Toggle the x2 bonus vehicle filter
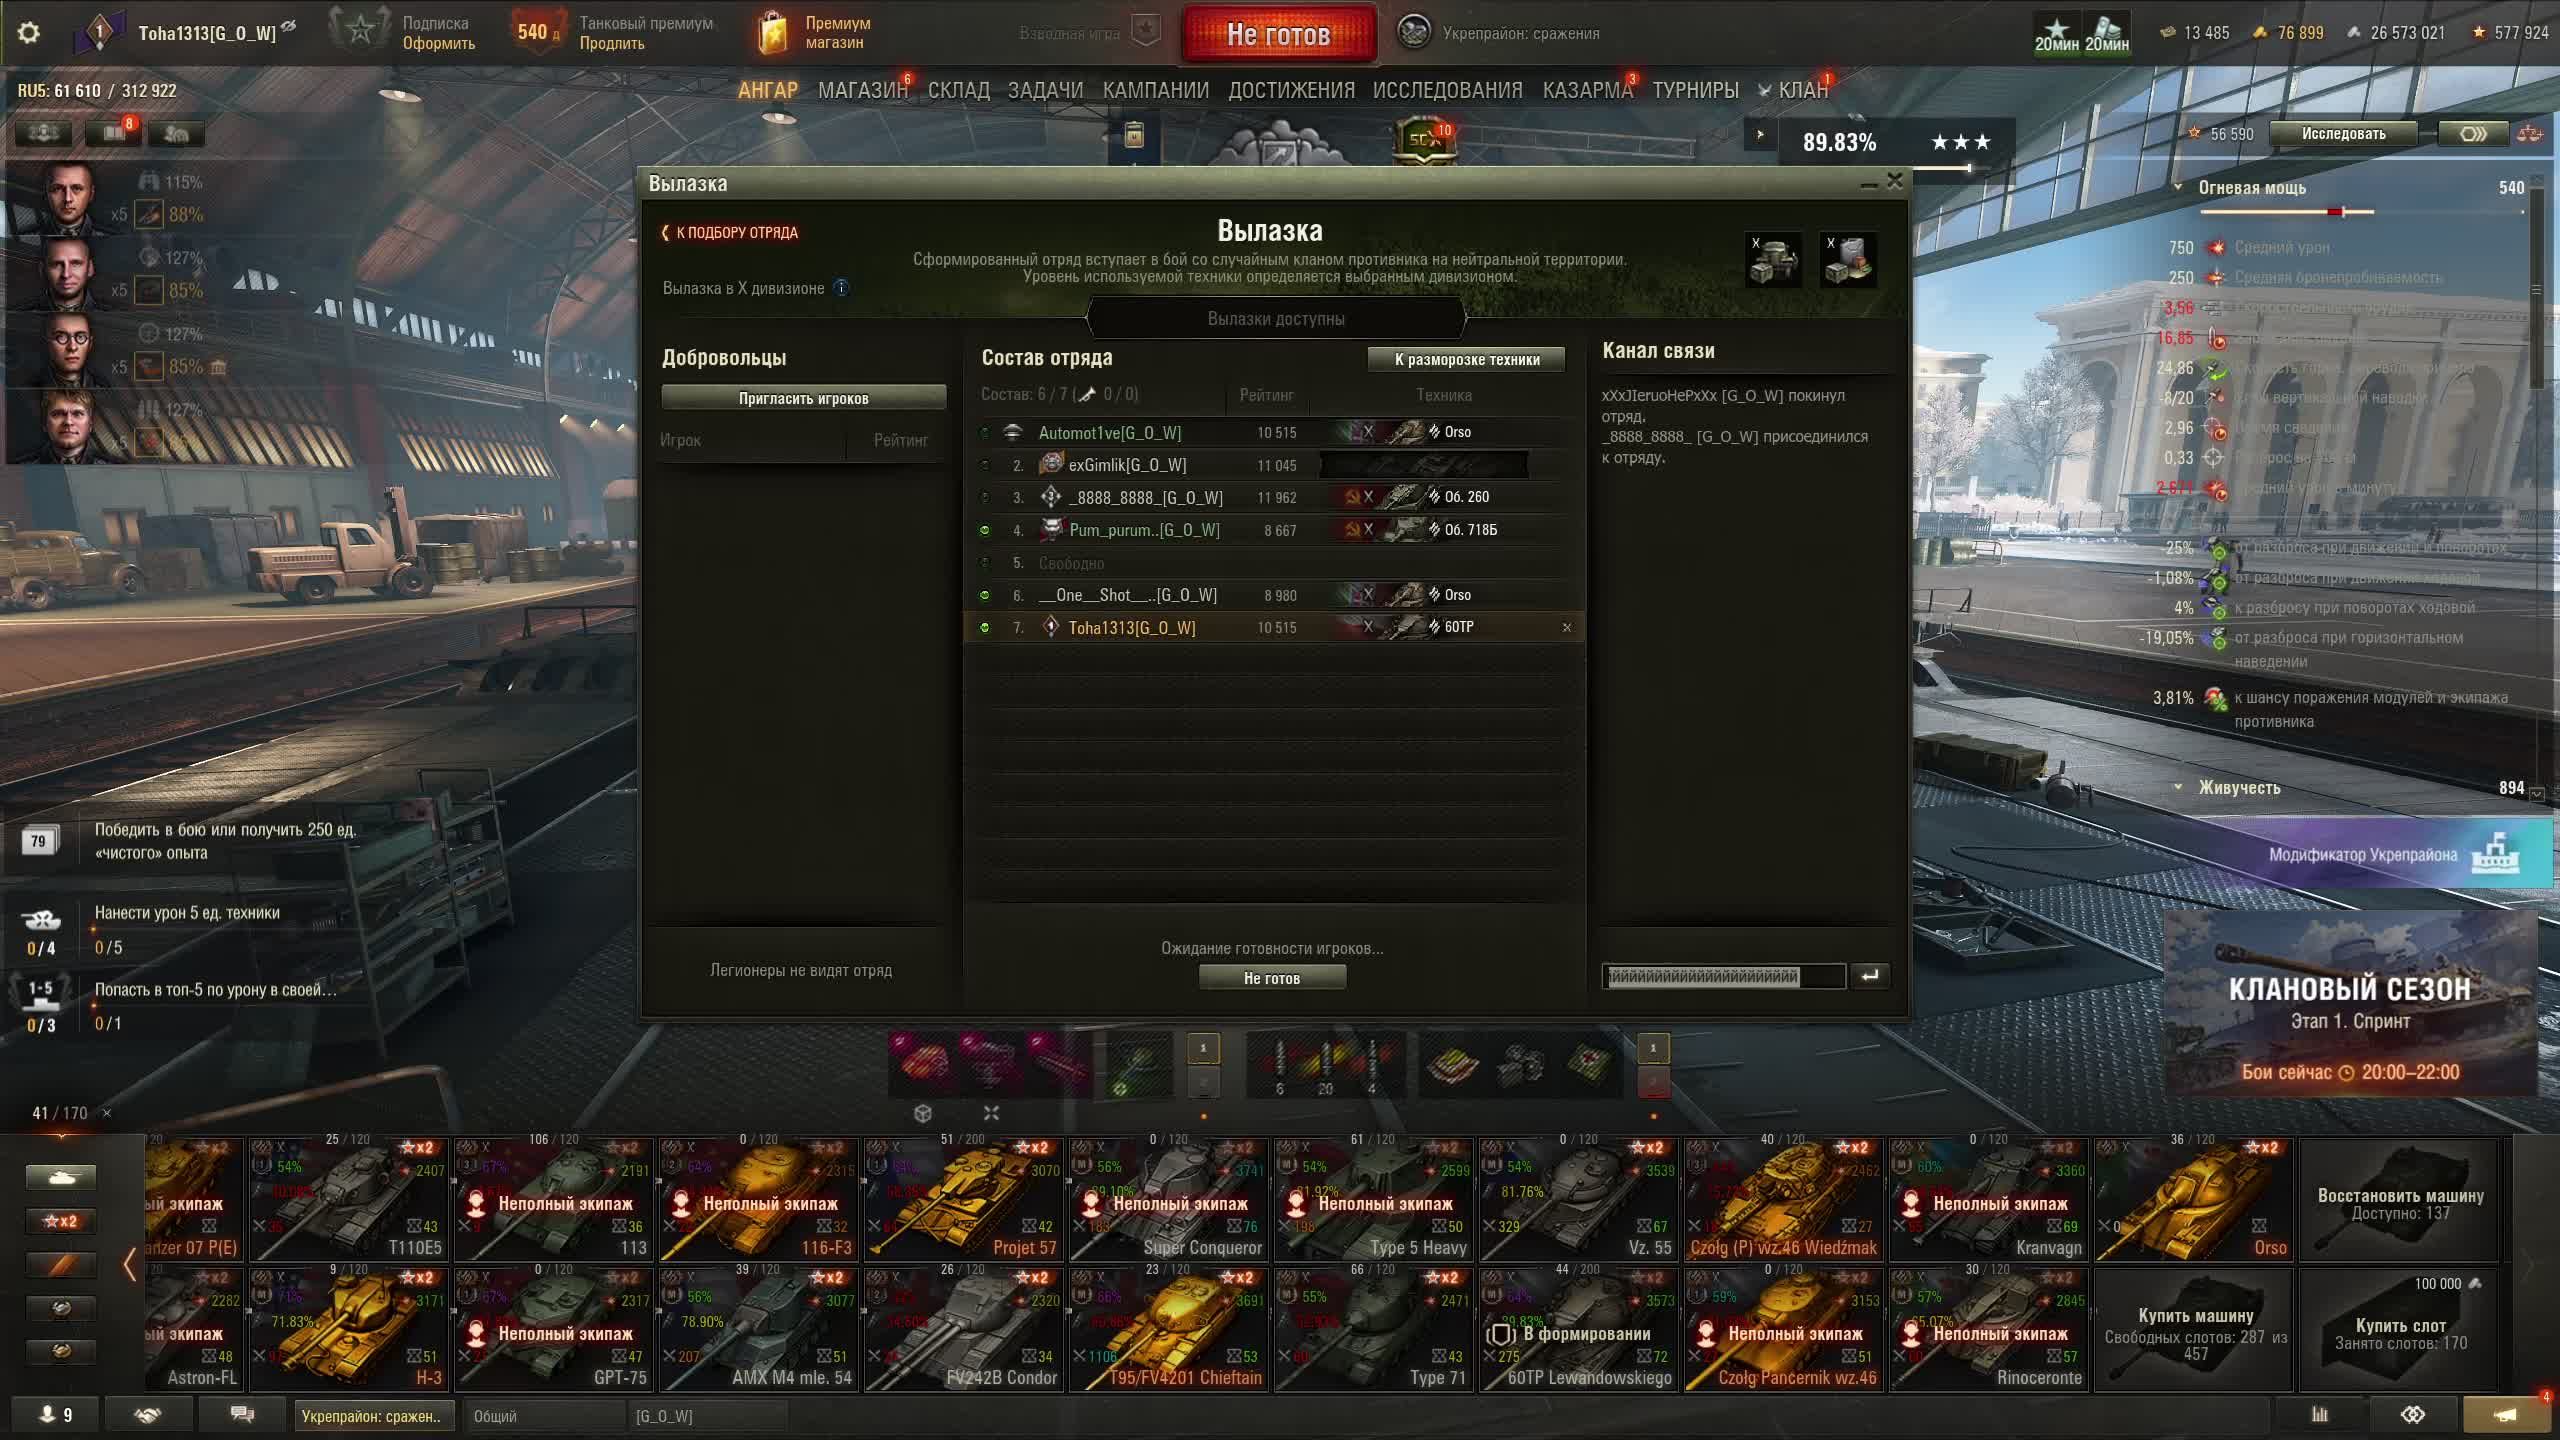 (61, 1221)
